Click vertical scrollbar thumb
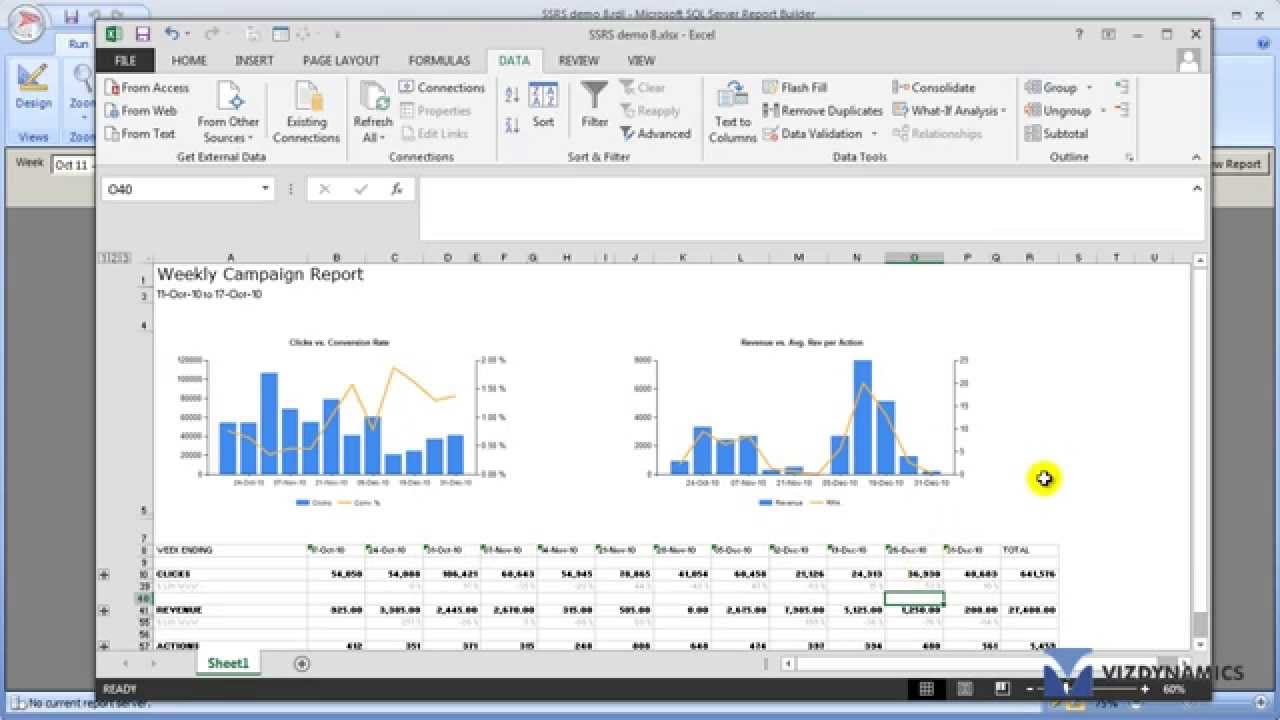The width and height of the screenshot is (1280, 720). pyautogui.click(x=1200, y=624)
